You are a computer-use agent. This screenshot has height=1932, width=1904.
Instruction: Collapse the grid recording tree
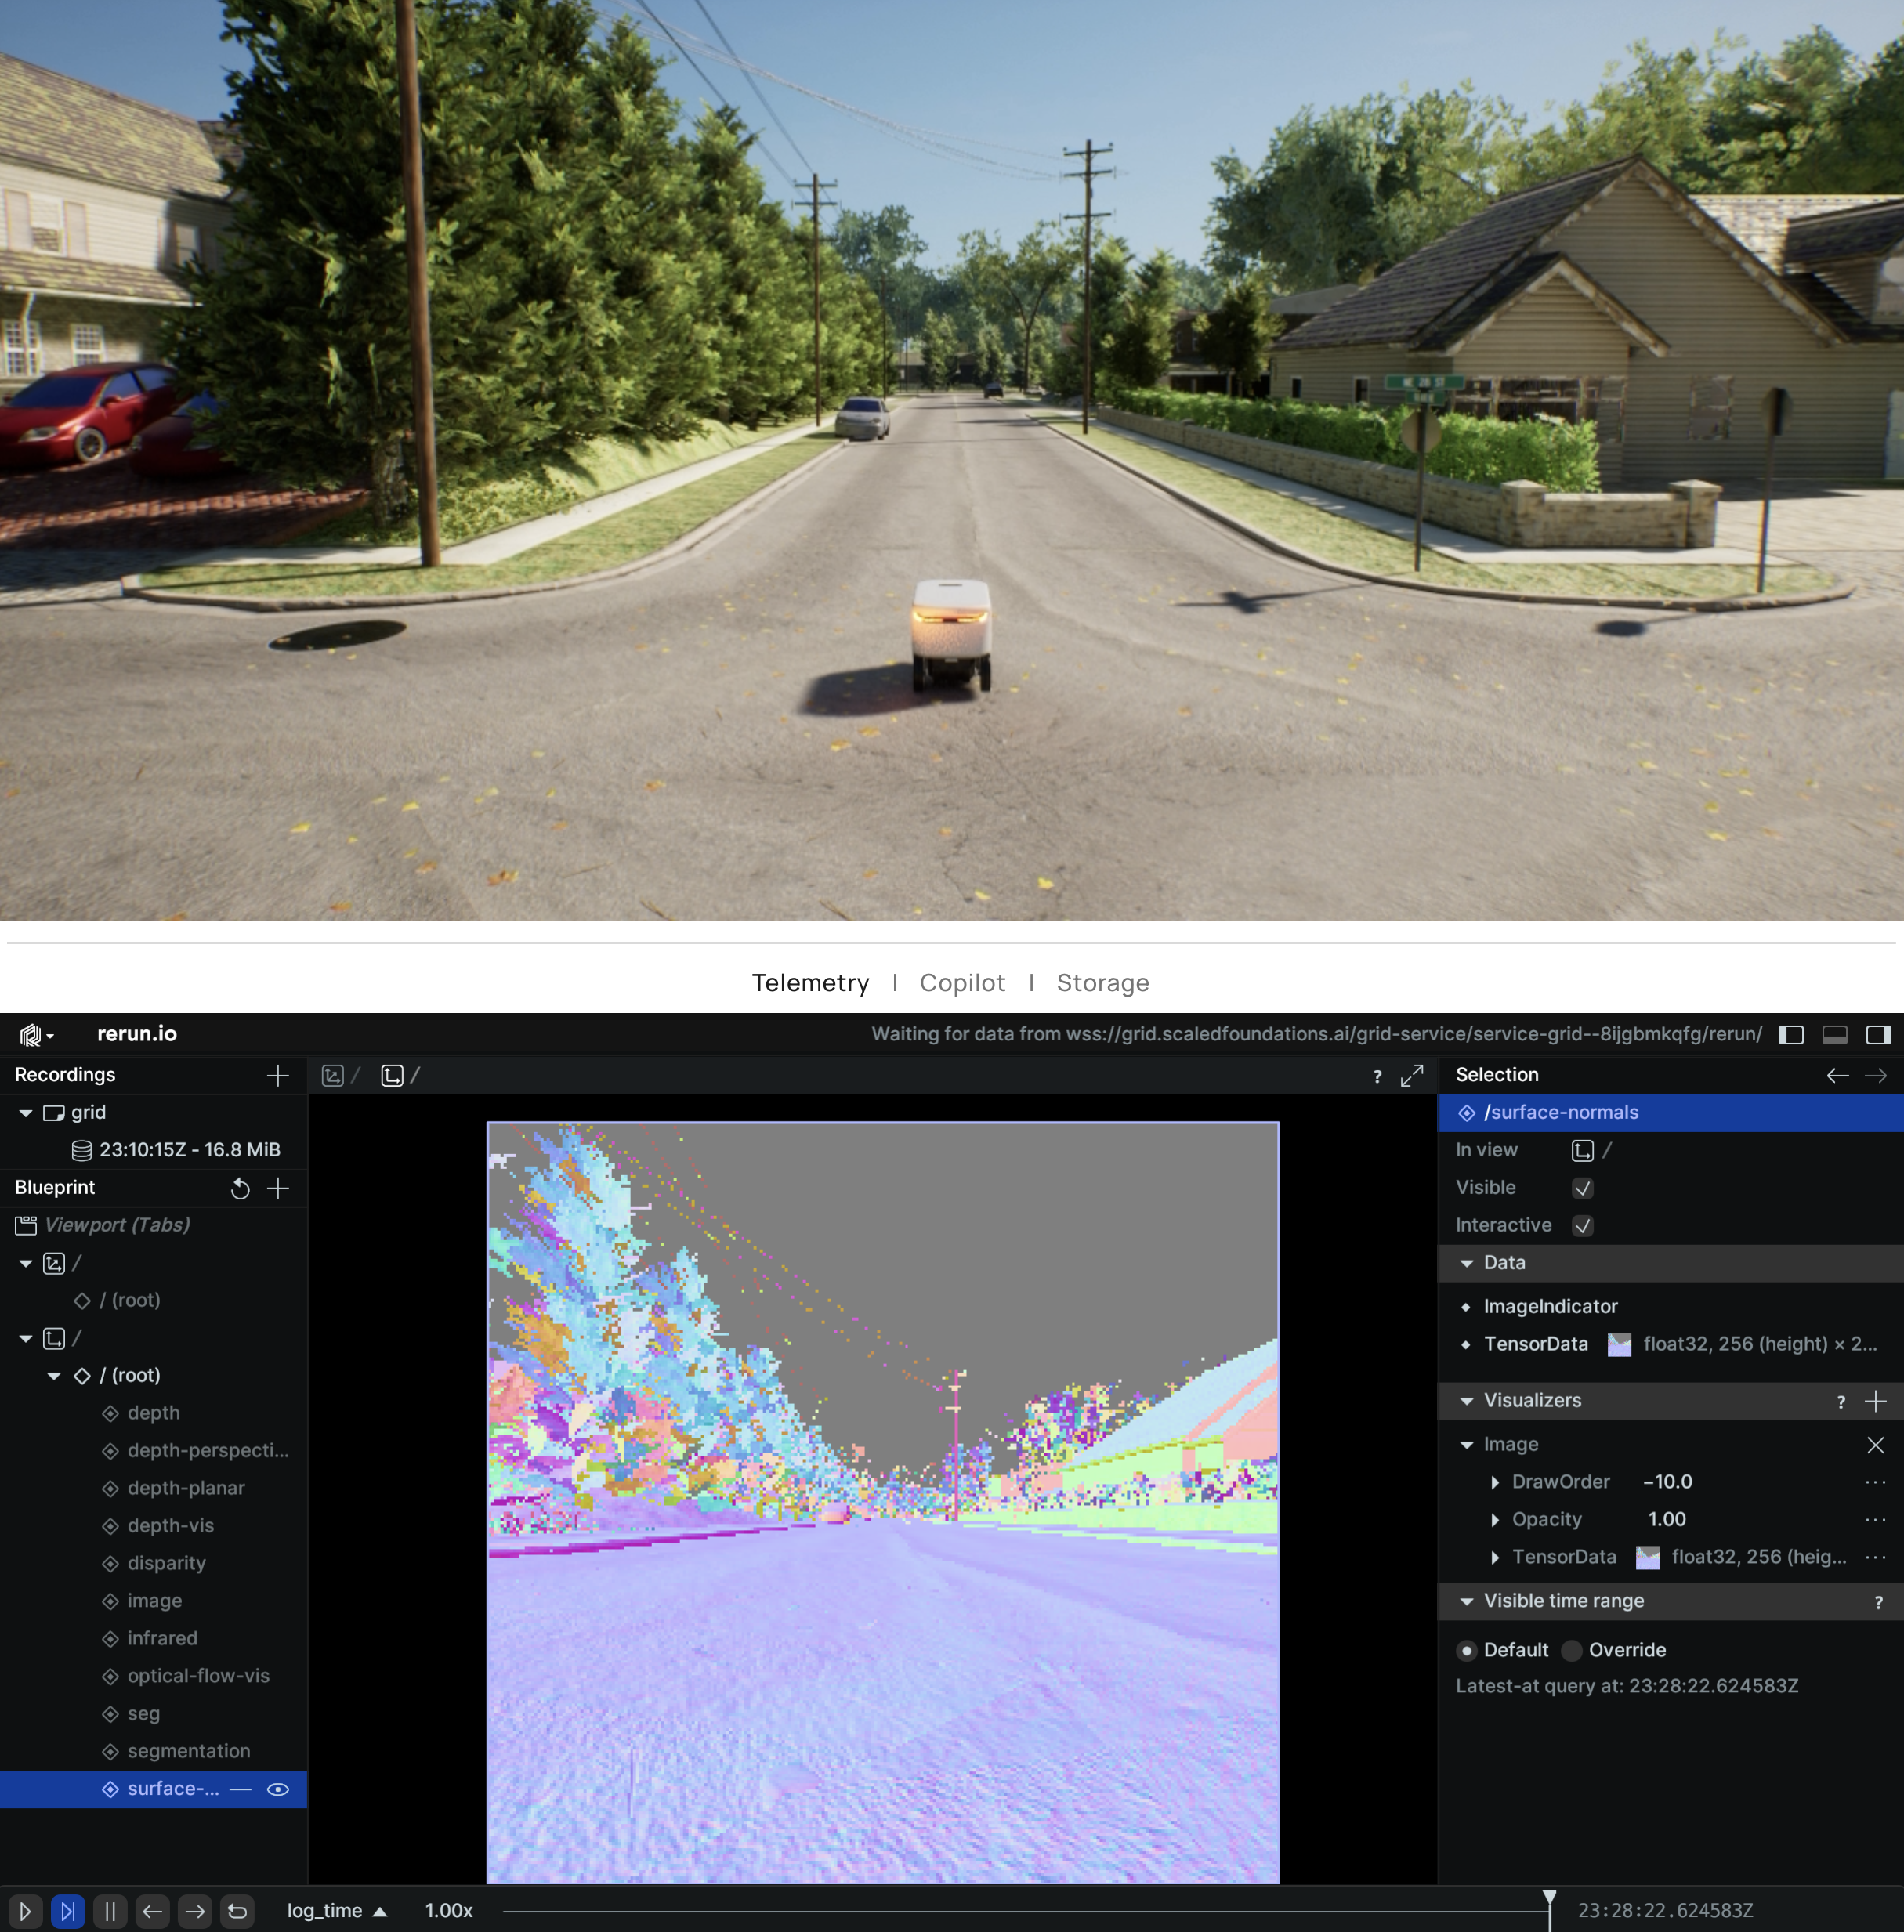(x=26, y=1113)
